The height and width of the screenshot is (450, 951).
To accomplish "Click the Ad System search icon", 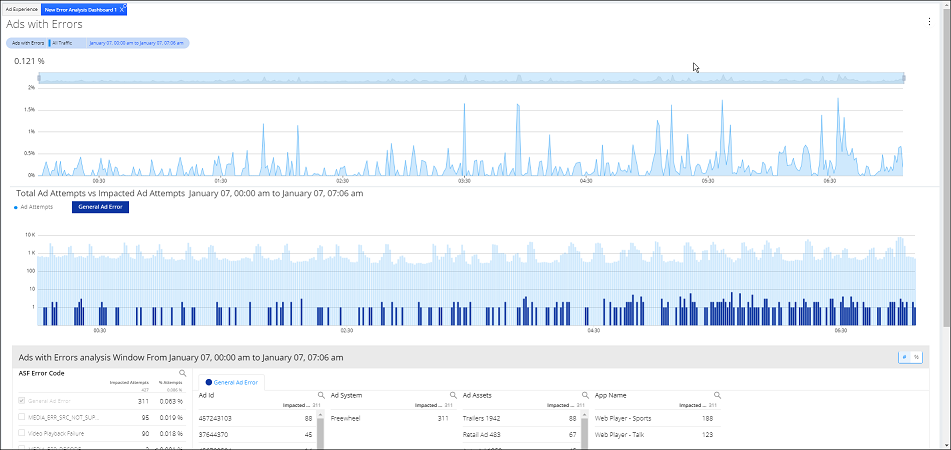I will pos(452,395).
